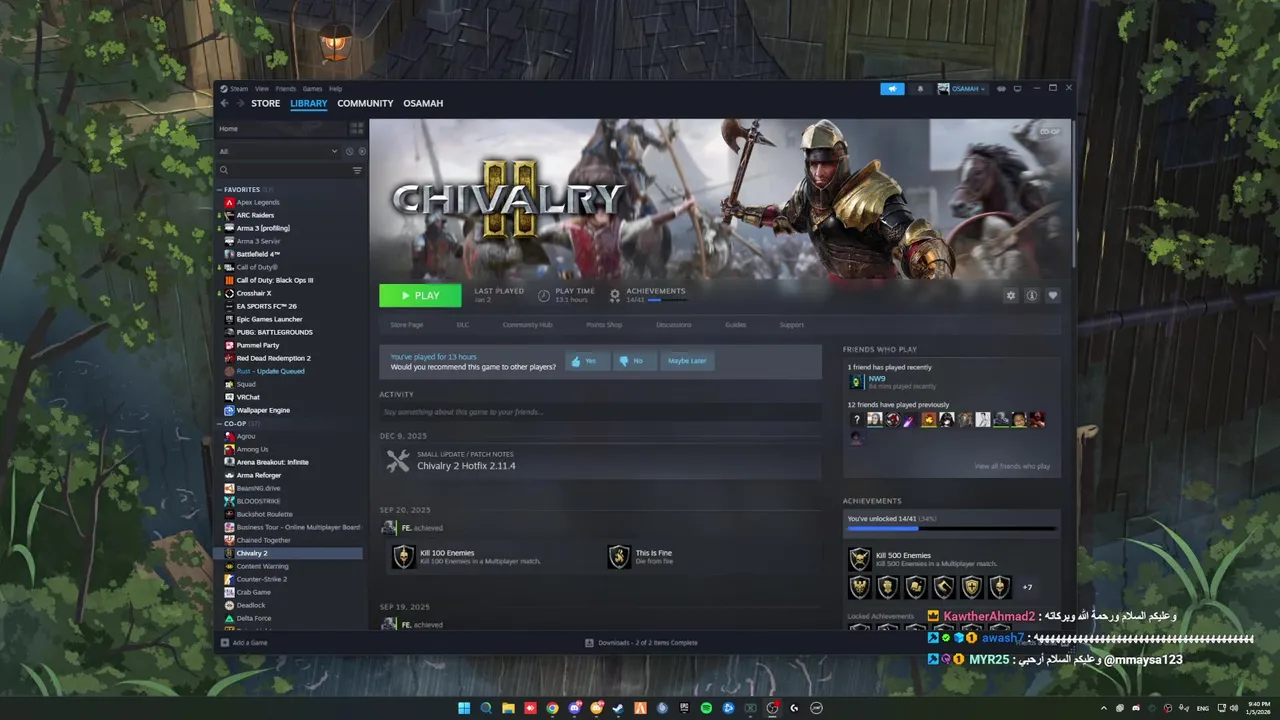Screen dimensions: 1280x720
Task: Open Chivalry 2 manage gear icon
Action: [x=1010, y=295]
